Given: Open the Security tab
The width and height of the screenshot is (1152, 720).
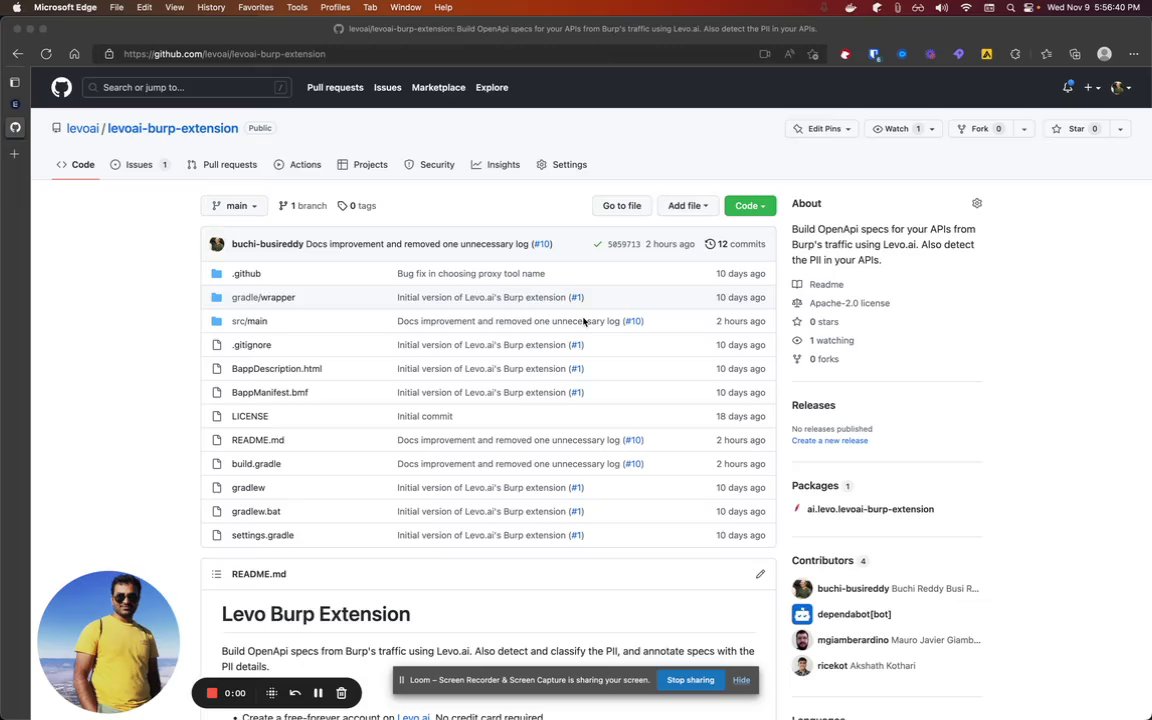Looking at the screenshot, I should [430, 165].
